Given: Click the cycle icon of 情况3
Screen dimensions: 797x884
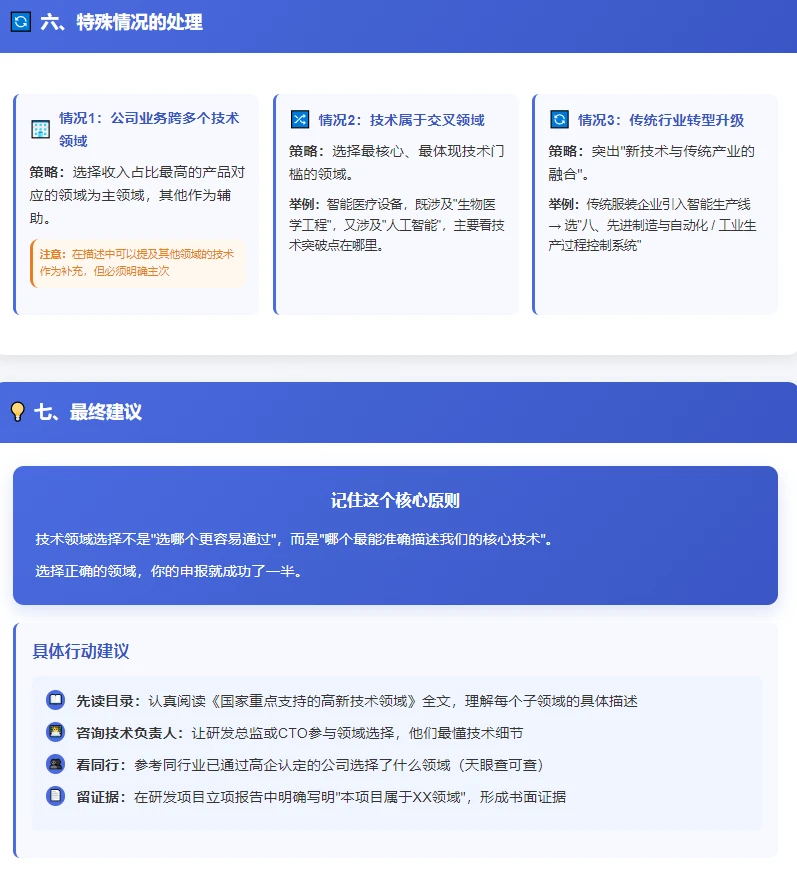Looking at the screenshot, I should (559, 120).
